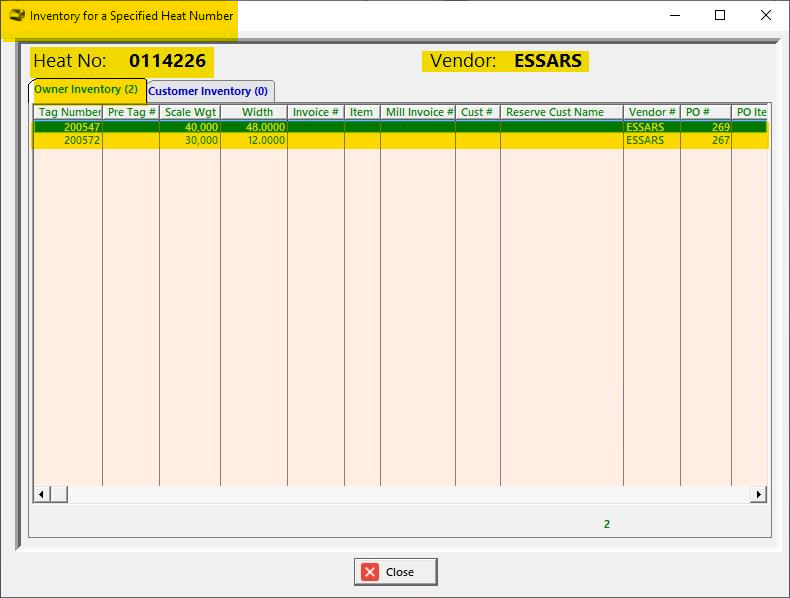
Task: Click the PO number 267 cell
Action: 706,140
